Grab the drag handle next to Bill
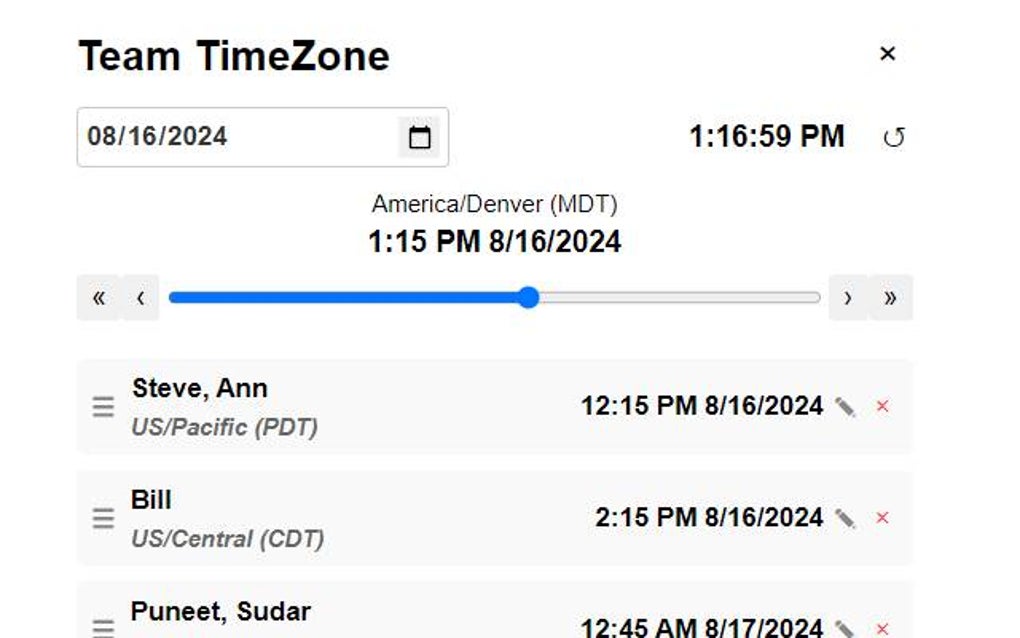1020x638 pixels. point(104,517)
